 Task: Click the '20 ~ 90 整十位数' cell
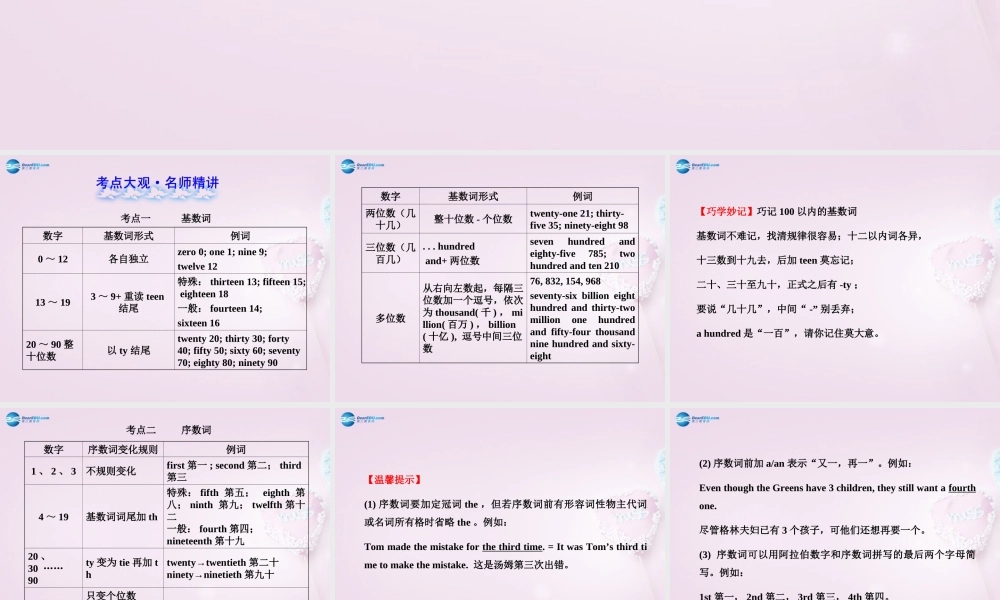52,350
